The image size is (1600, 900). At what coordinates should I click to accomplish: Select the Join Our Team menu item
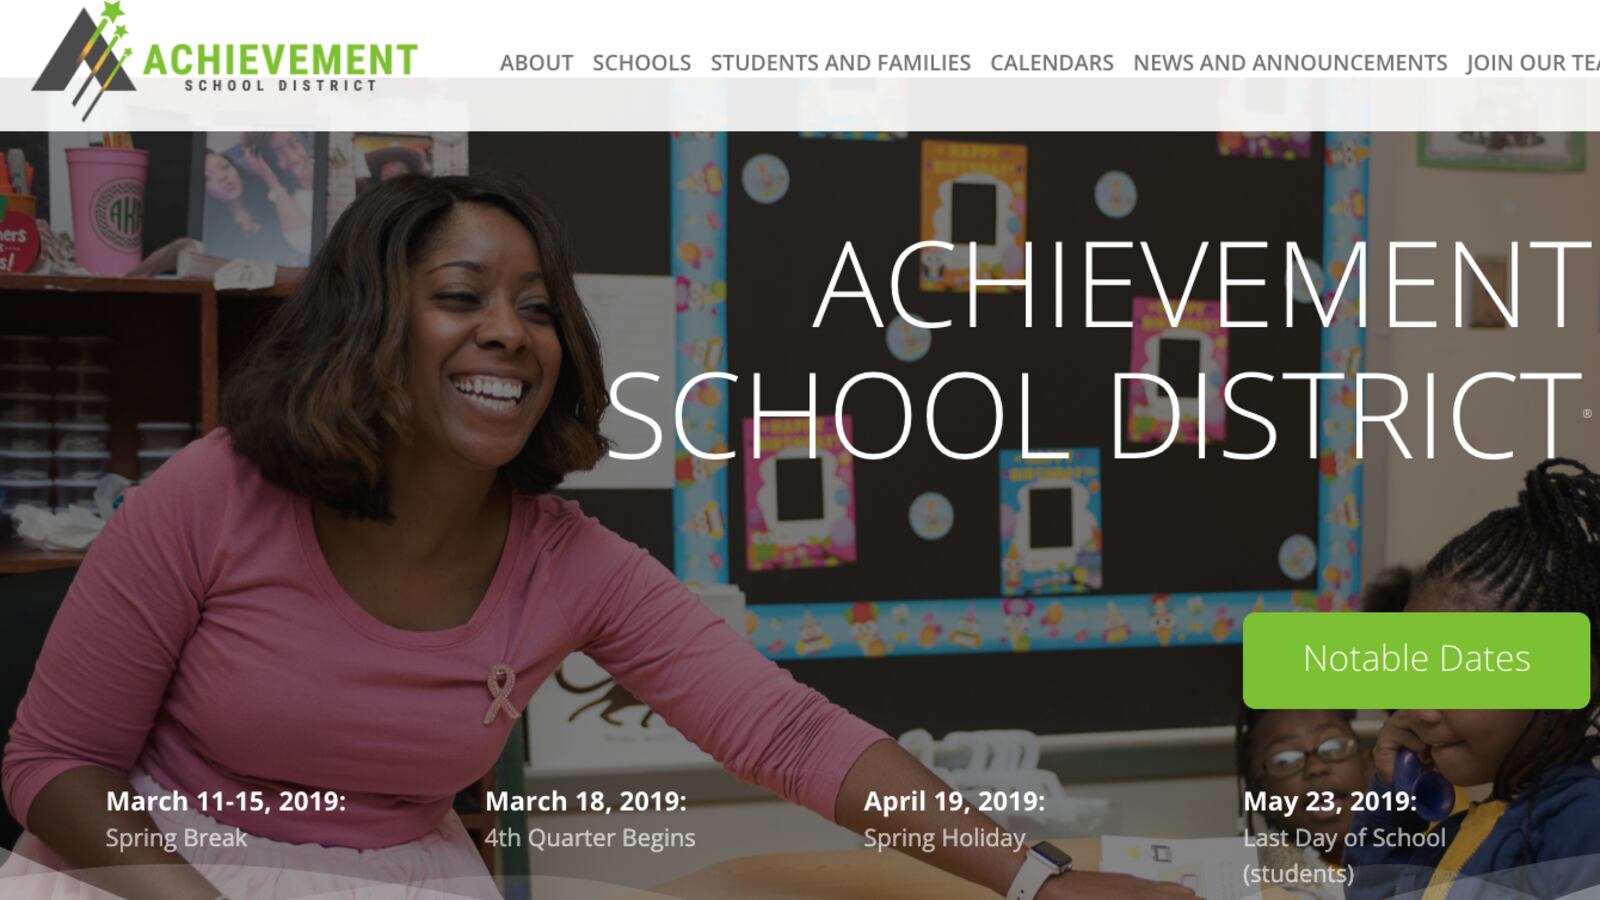point(1533,63)
